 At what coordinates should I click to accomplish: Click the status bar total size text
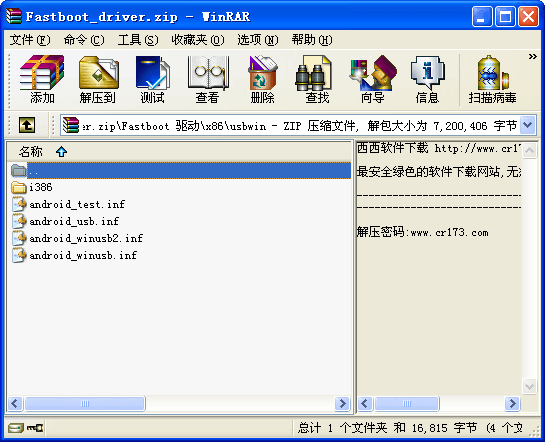409,428
